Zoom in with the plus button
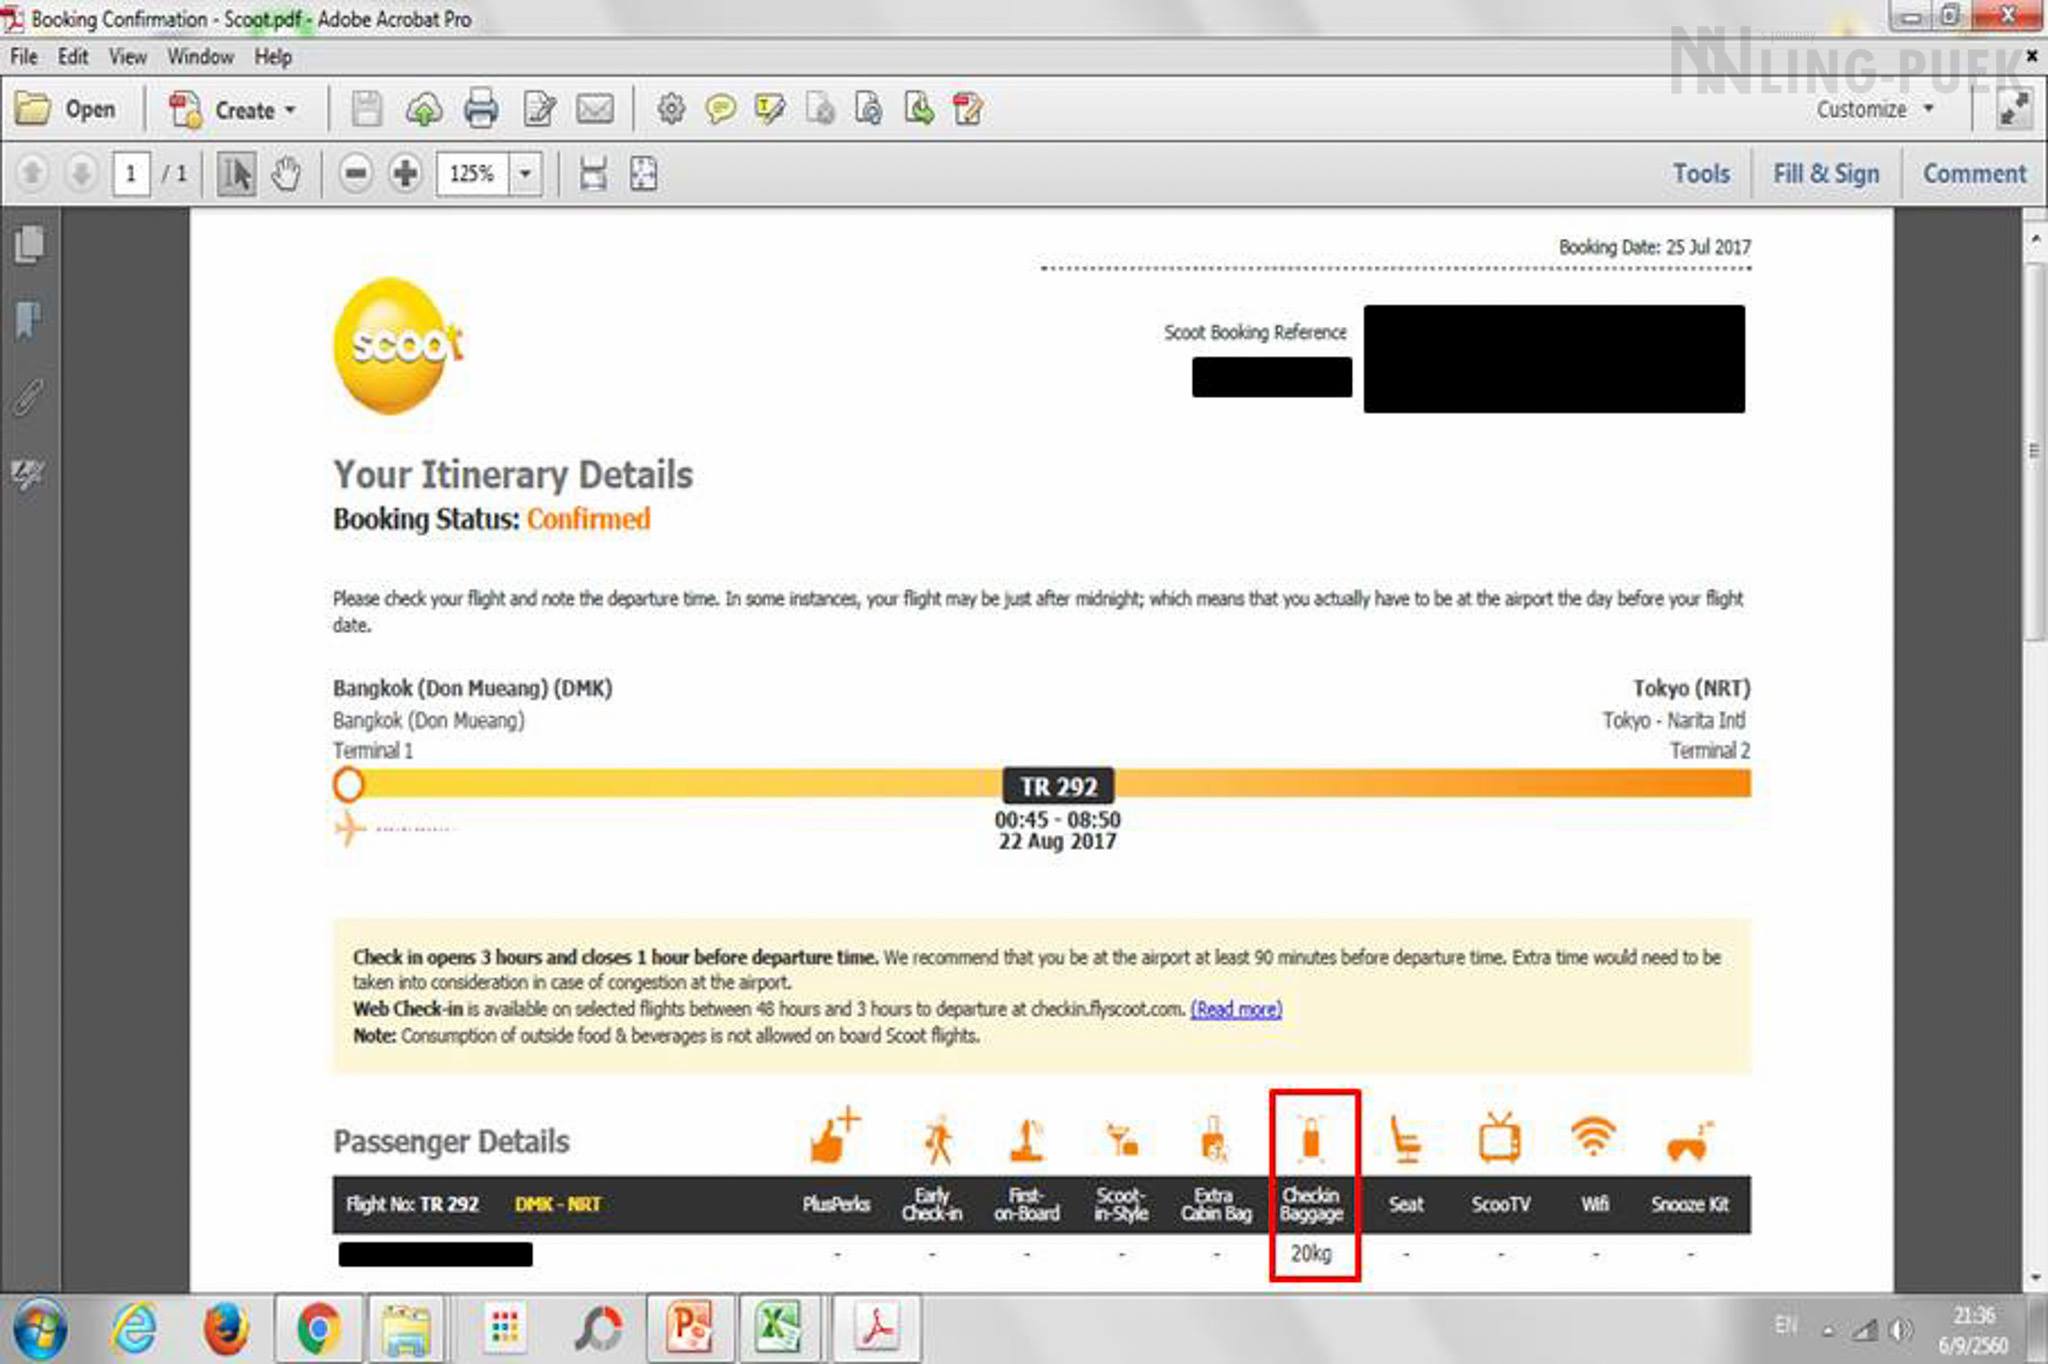Image resolution: width=2048 pixels, height=1364 pixels. [x=405, y=174]
